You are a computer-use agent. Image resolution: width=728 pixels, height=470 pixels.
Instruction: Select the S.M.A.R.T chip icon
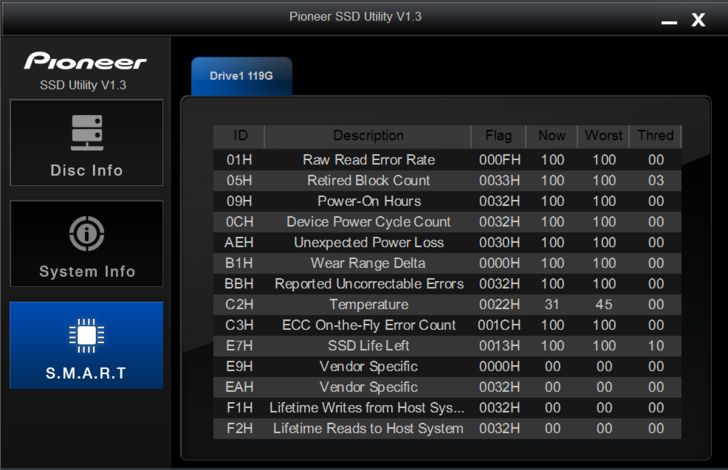point(87,335)
